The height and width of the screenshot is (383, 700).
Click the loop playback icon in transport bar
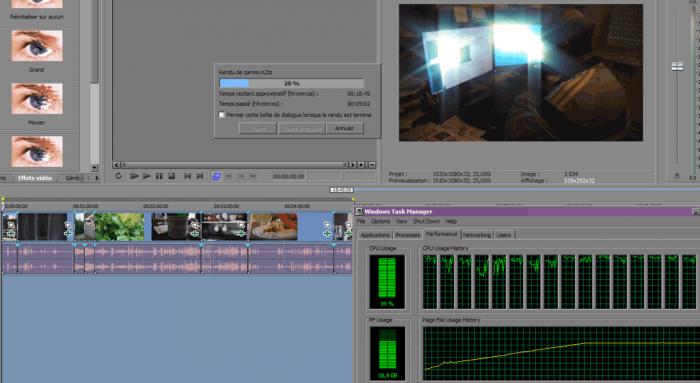pos(118,176)
